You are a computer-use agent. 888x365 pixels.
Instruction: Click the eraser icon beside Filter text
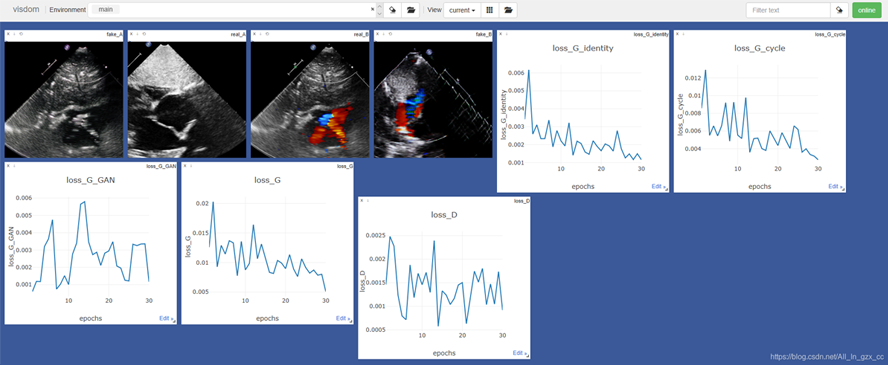click(x=839, y=10)
